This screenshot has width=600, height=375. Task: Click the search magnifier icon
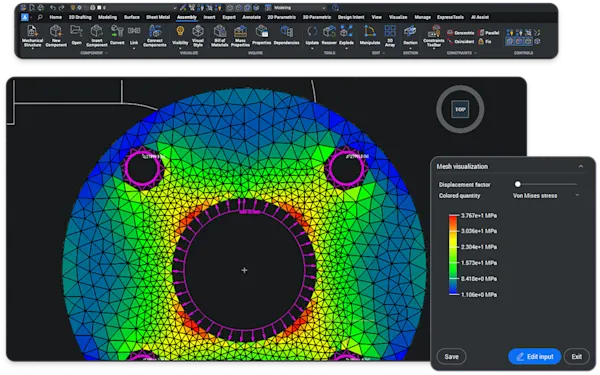(40, 17)
